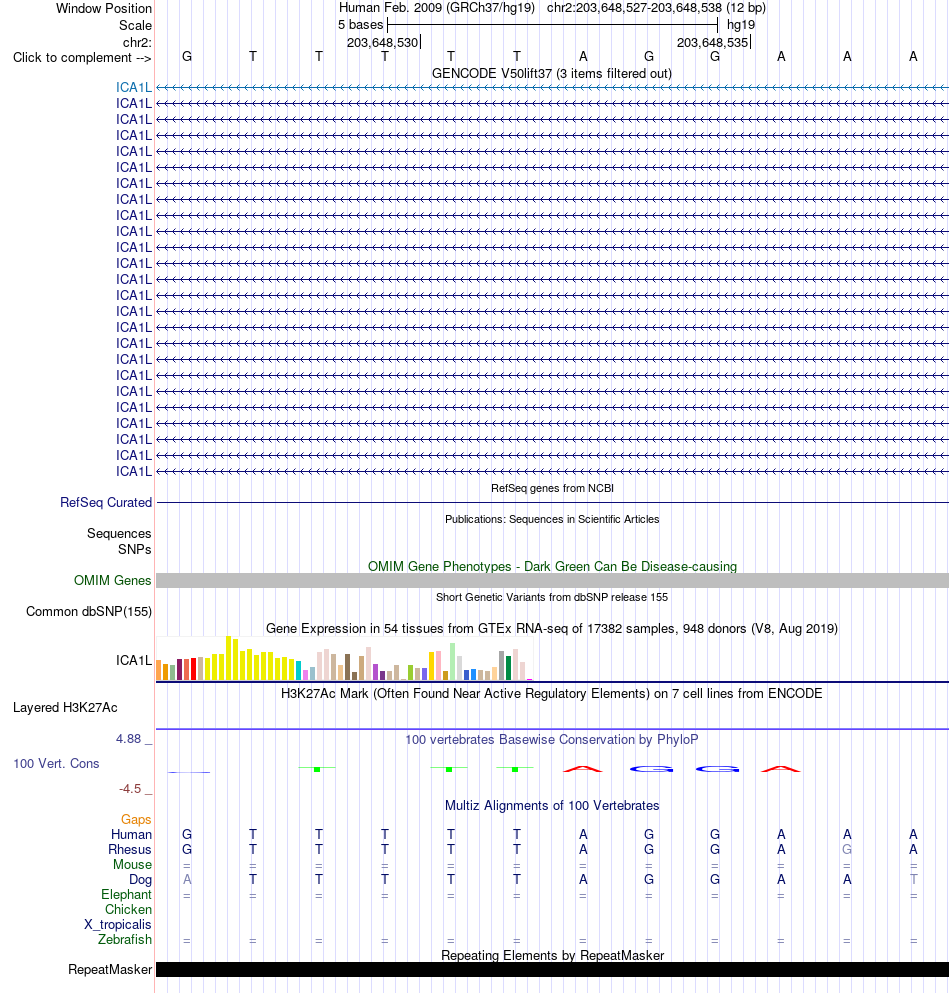The height and width of the screenshot is (993, 950).
Task: Click the Layered H3K27Ac track label
Action: pos(65,707)
